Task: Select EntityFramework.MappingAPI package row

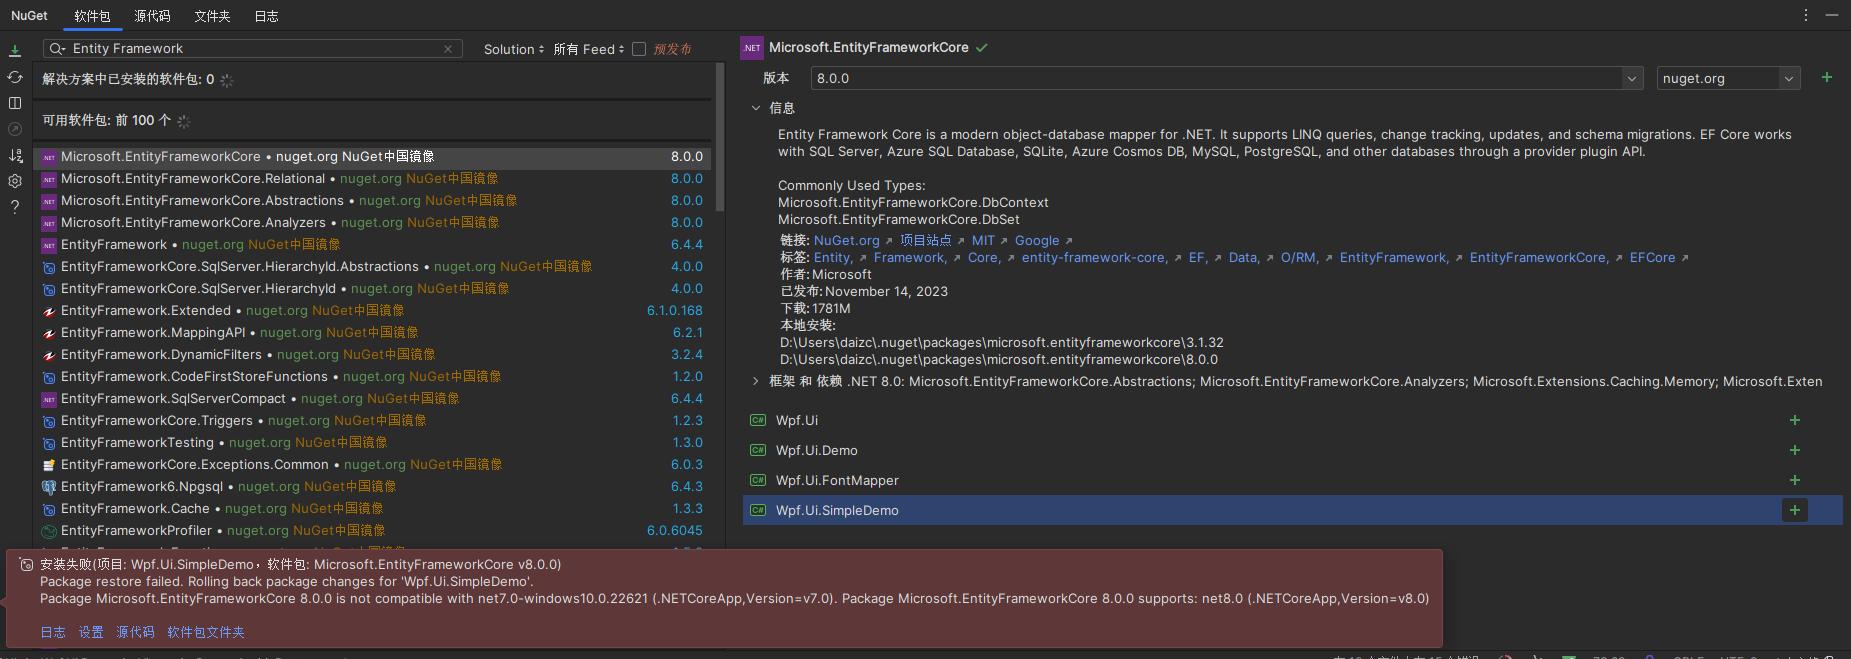Action: tap(374, 333)
